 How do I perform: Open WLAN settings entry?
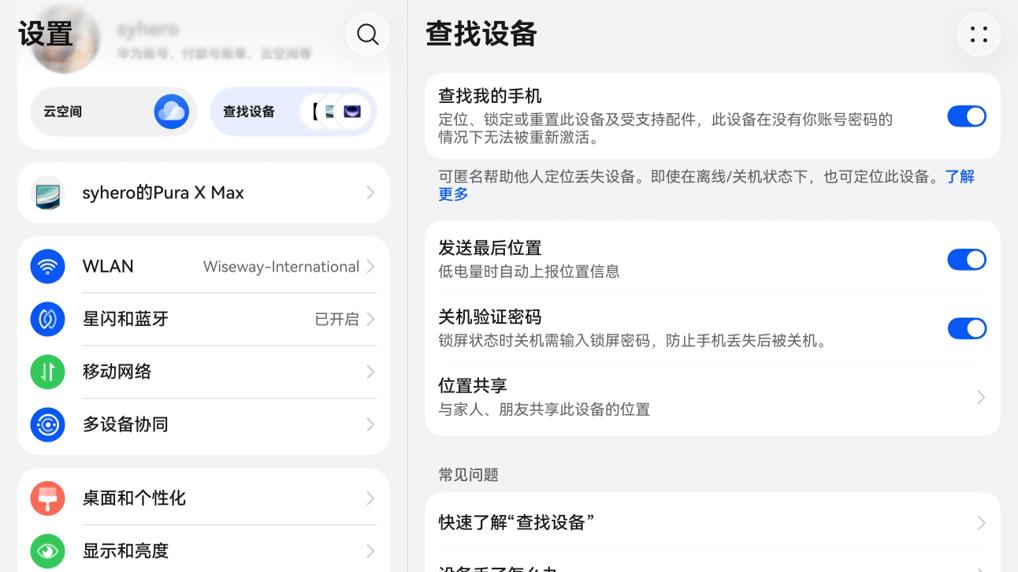tap(203, 266)
